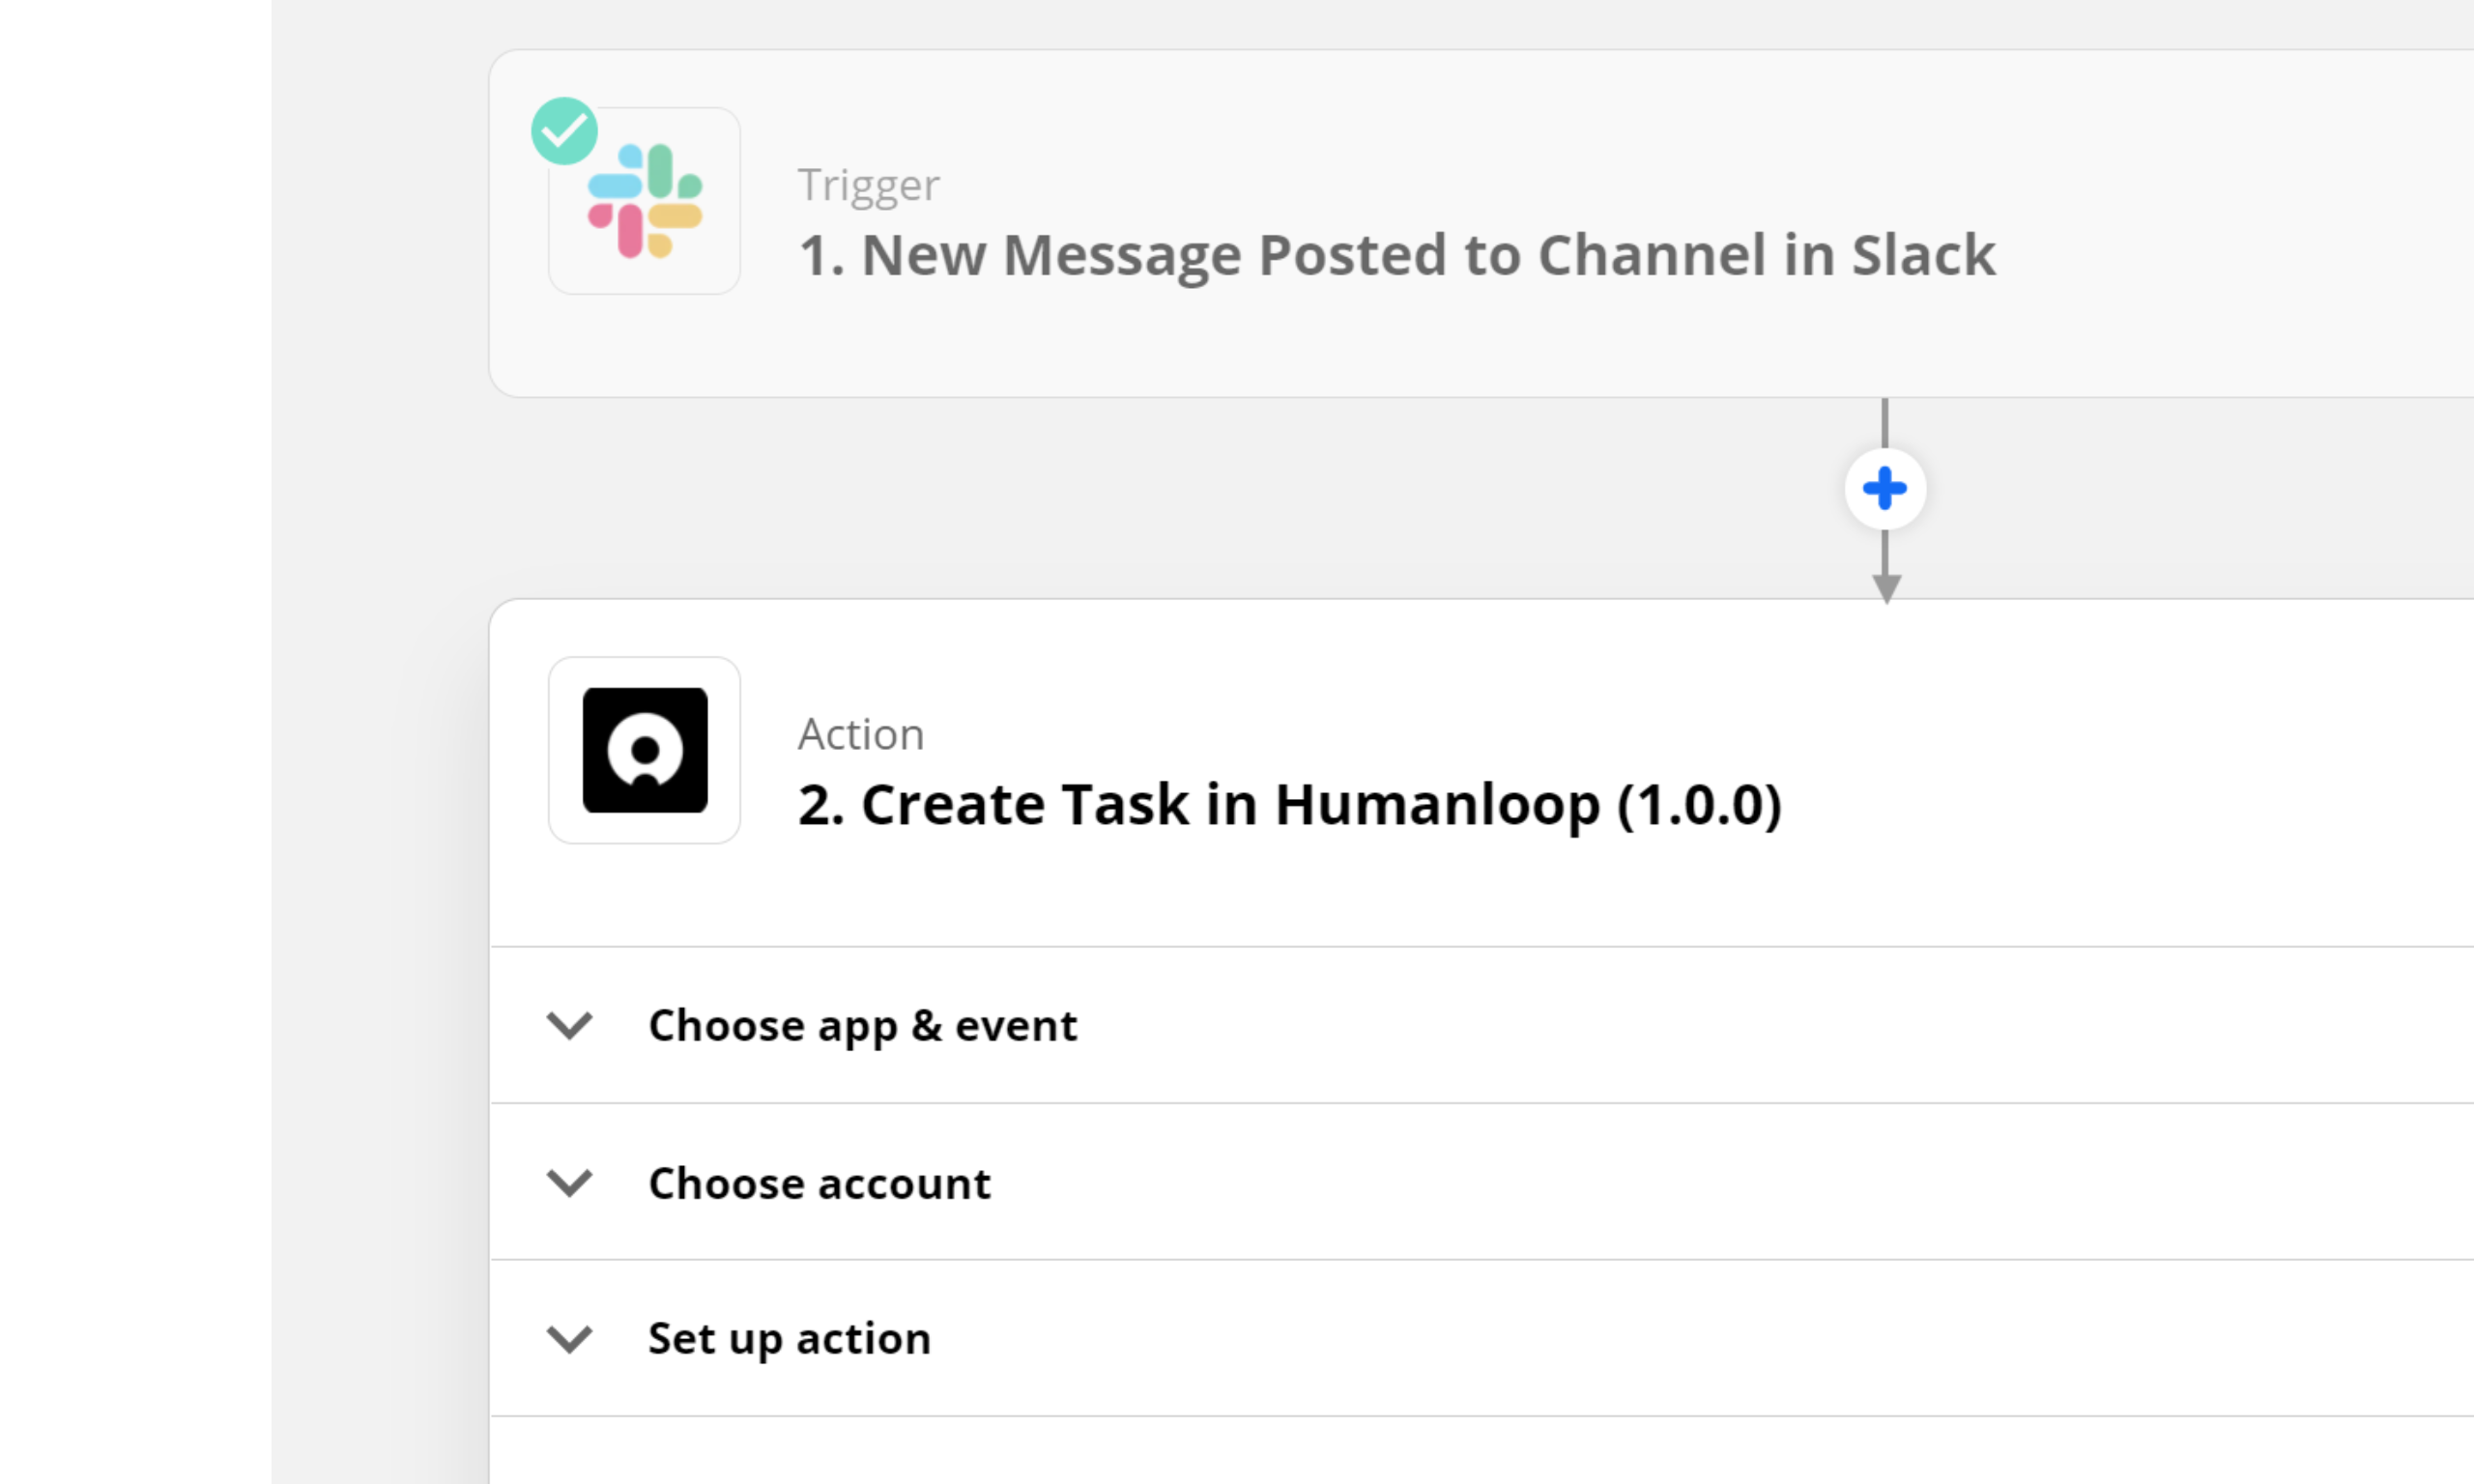Select step 2 Create Task in Humanloop title
2474x1484 pixels.
point(1290,804)
